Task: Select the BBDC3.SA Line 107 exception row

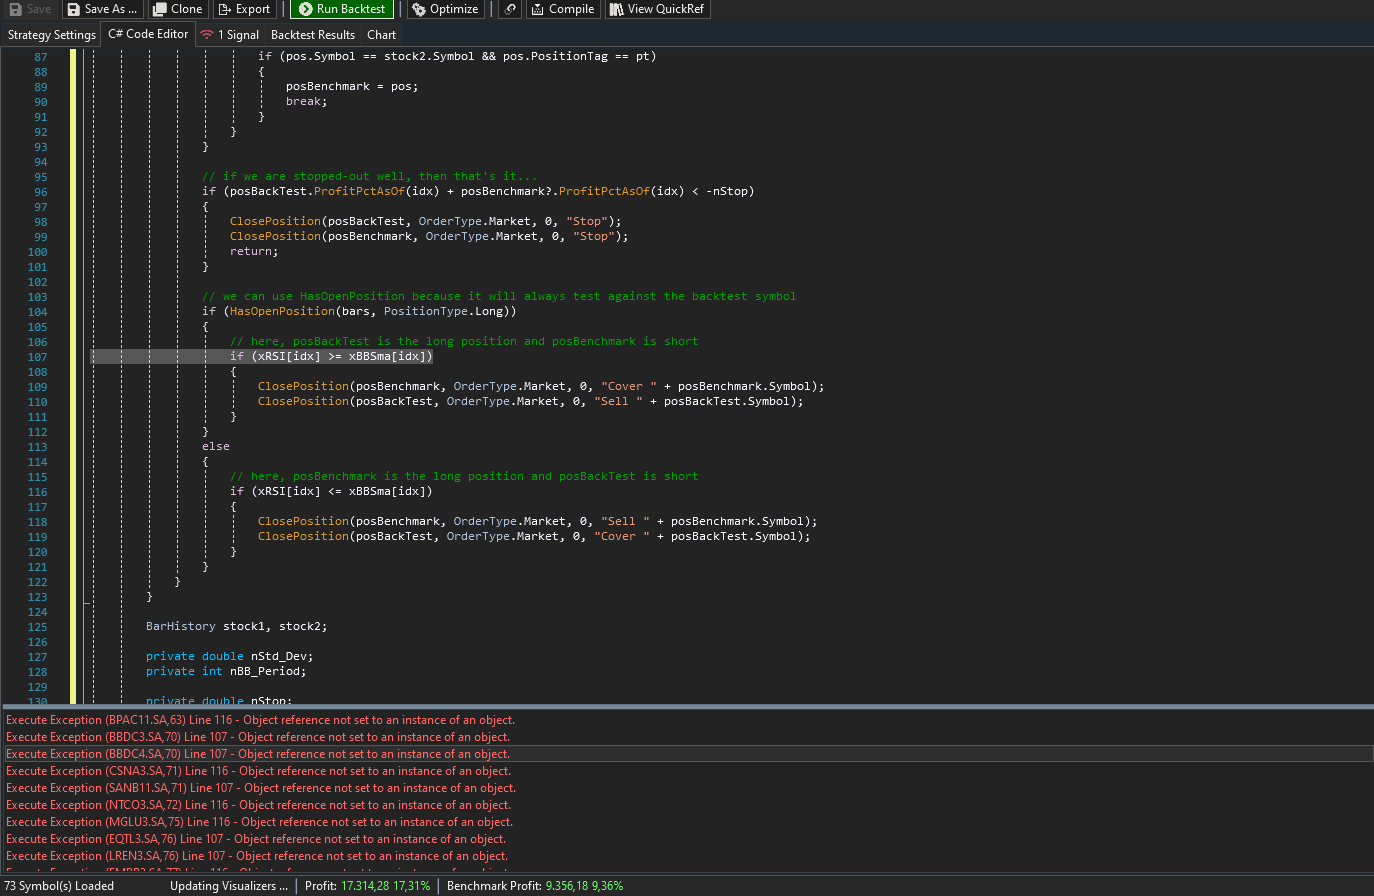Action: point(258,737)
